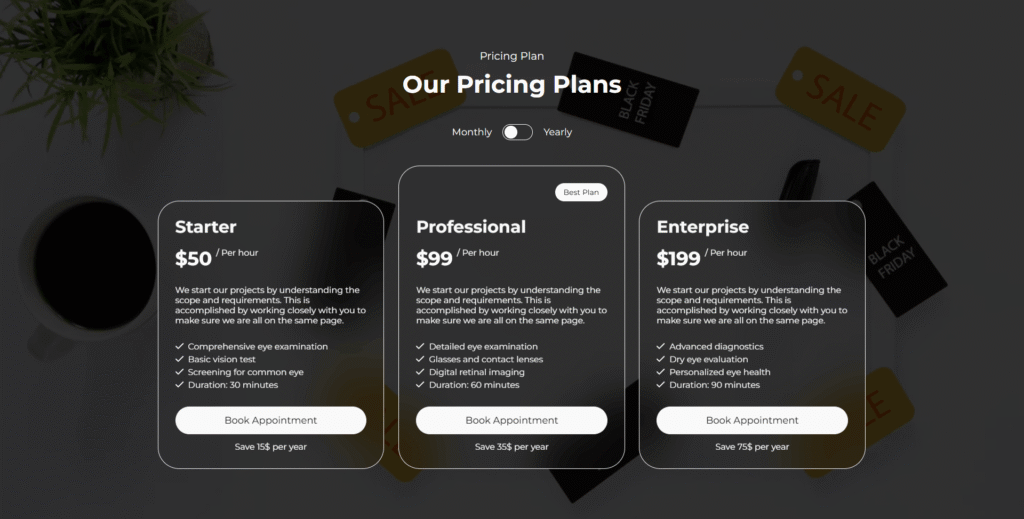Click checkmark next to Duration: 60 minutes
This screenshot has width=1024, height=519.
(421, 385)
